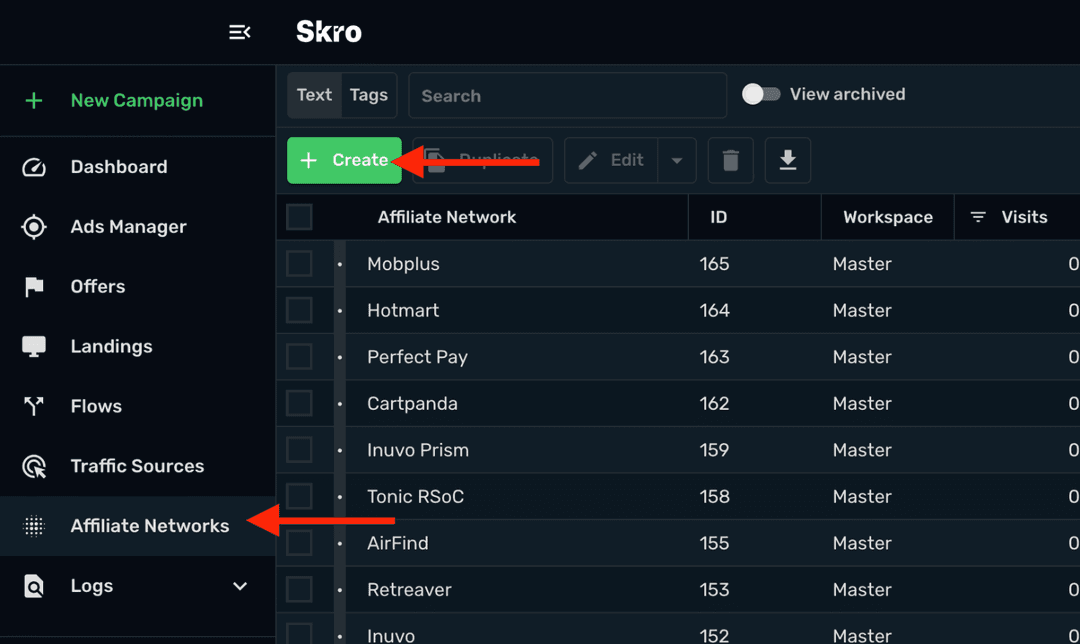Check the Tonic RSoC row checkbox
This screenshot has width=1080, height=644.
pyautogui.click(x=299, y=497)
